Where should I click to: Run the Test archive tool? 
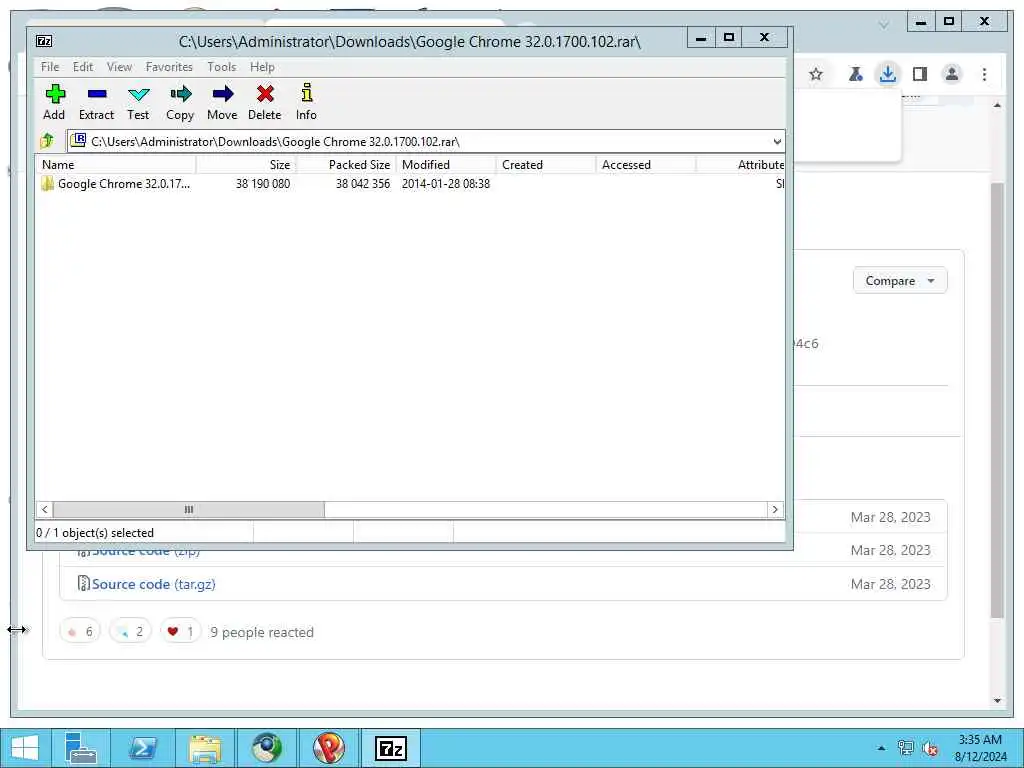138,103
